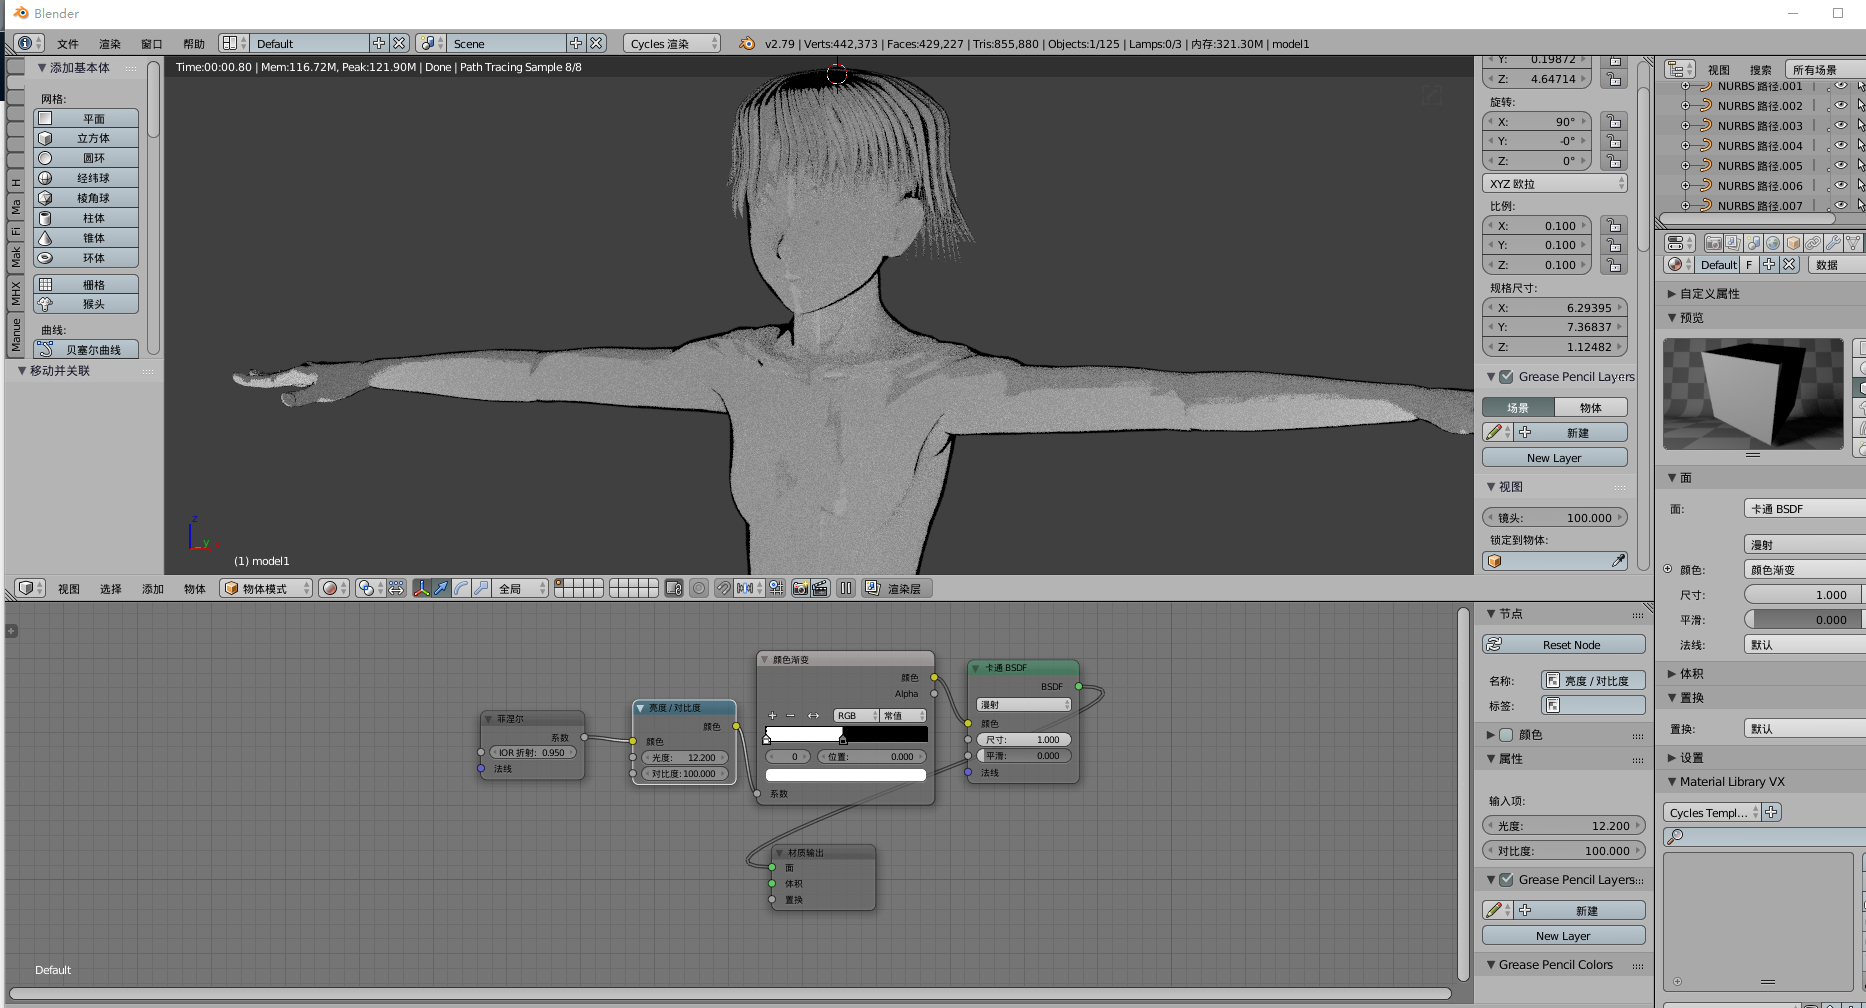Enable the 颜色 checkbox in node panel

coord(1506,735)
